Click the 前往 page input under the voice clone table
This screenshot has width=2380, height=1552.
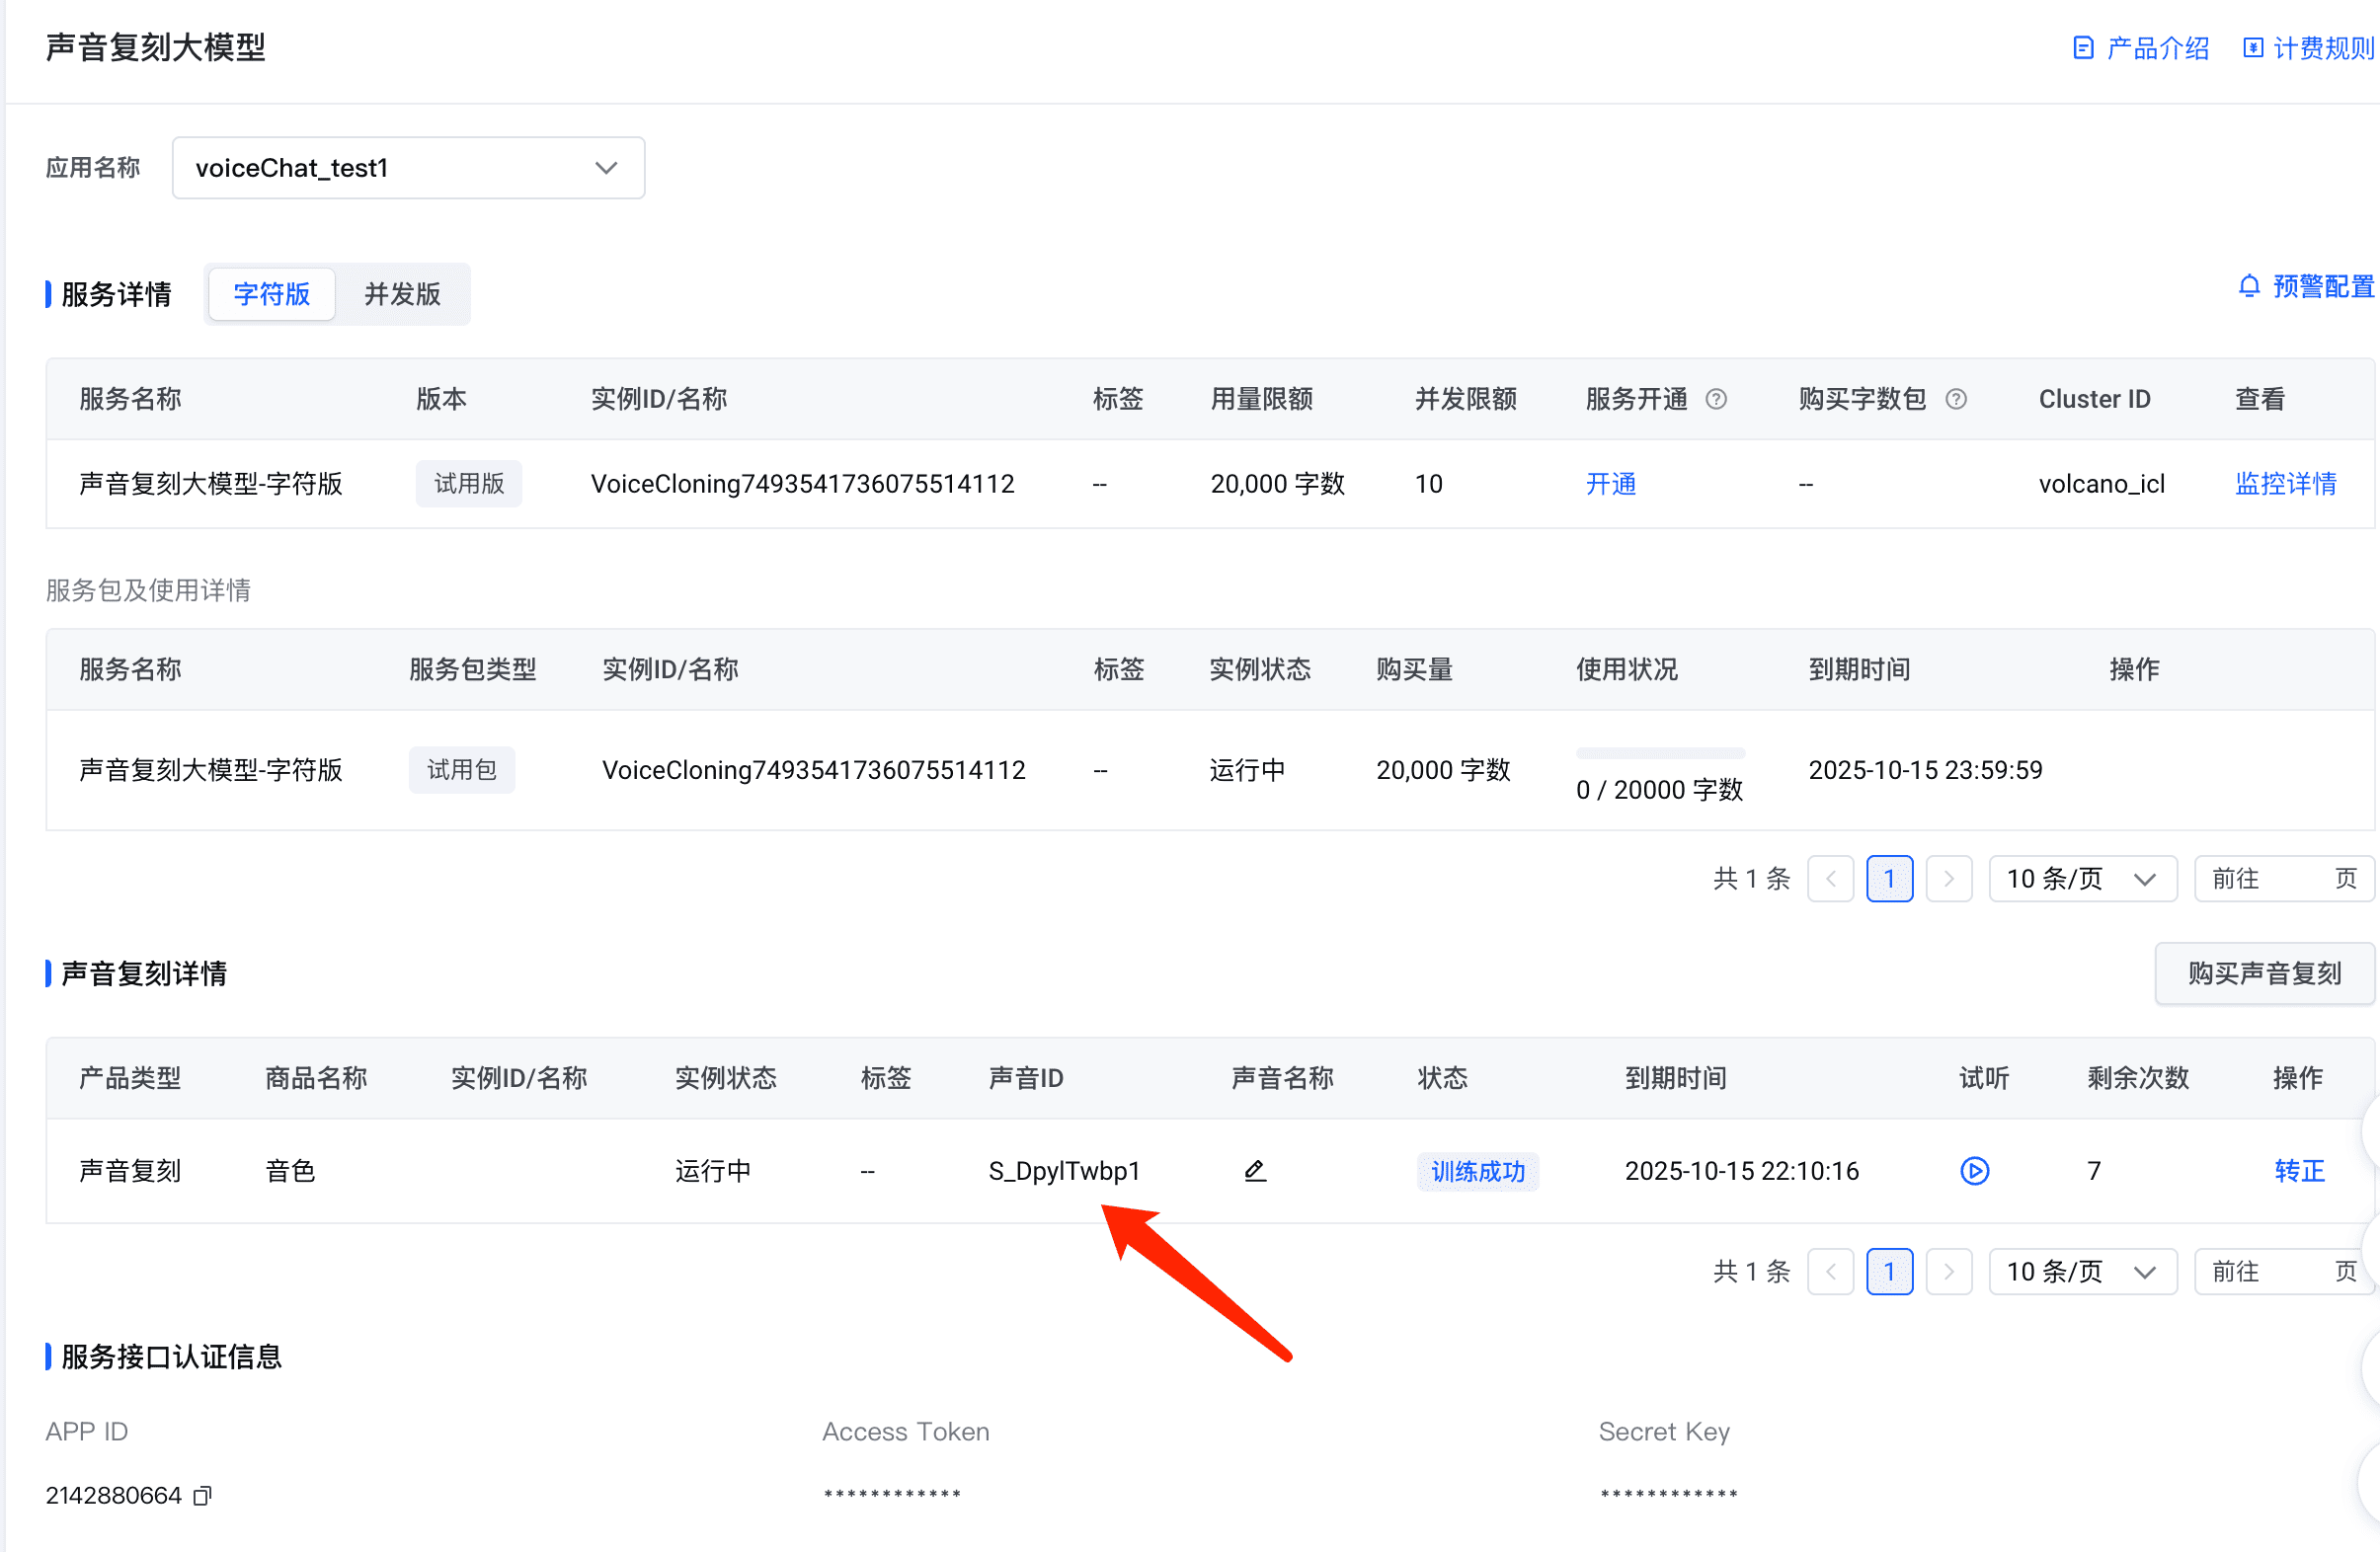[x=2292, y=1271]
